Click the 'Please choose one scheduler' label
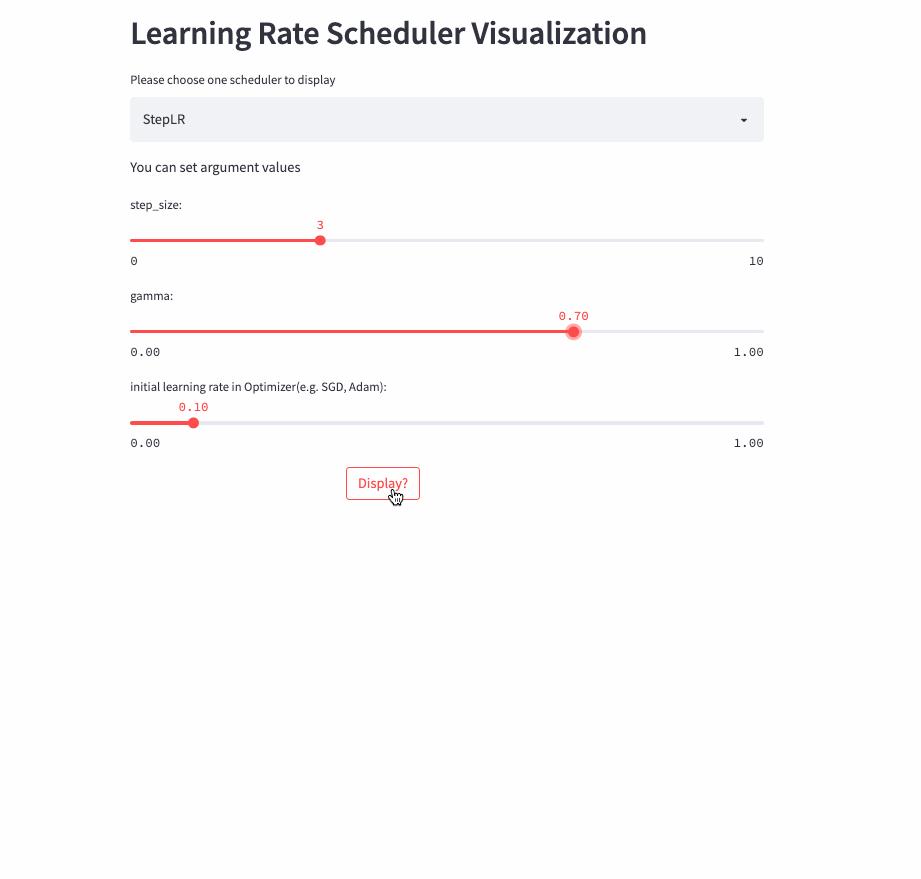 pyautogui.click(x=233, y=80)
